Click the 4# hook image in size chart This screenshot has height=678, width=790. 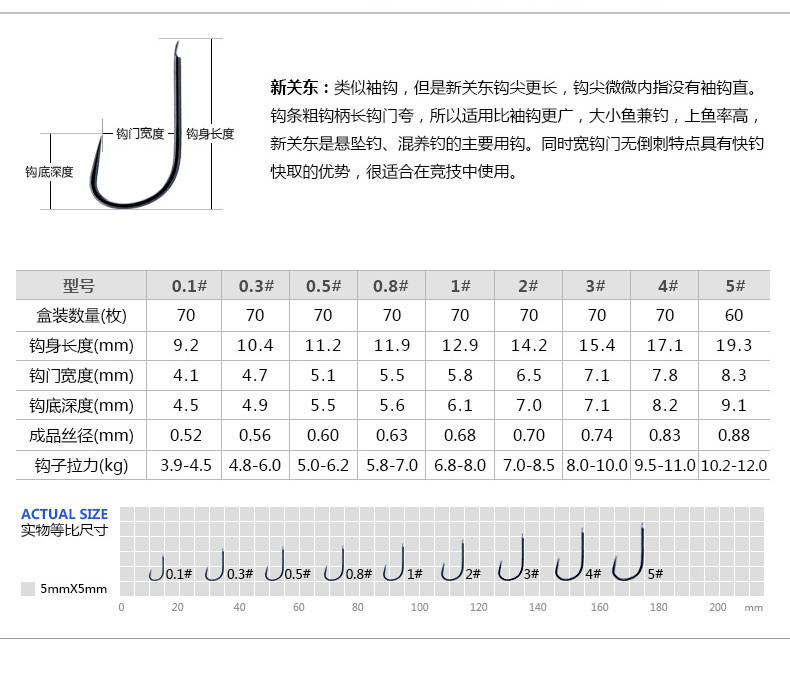point(570,555)
